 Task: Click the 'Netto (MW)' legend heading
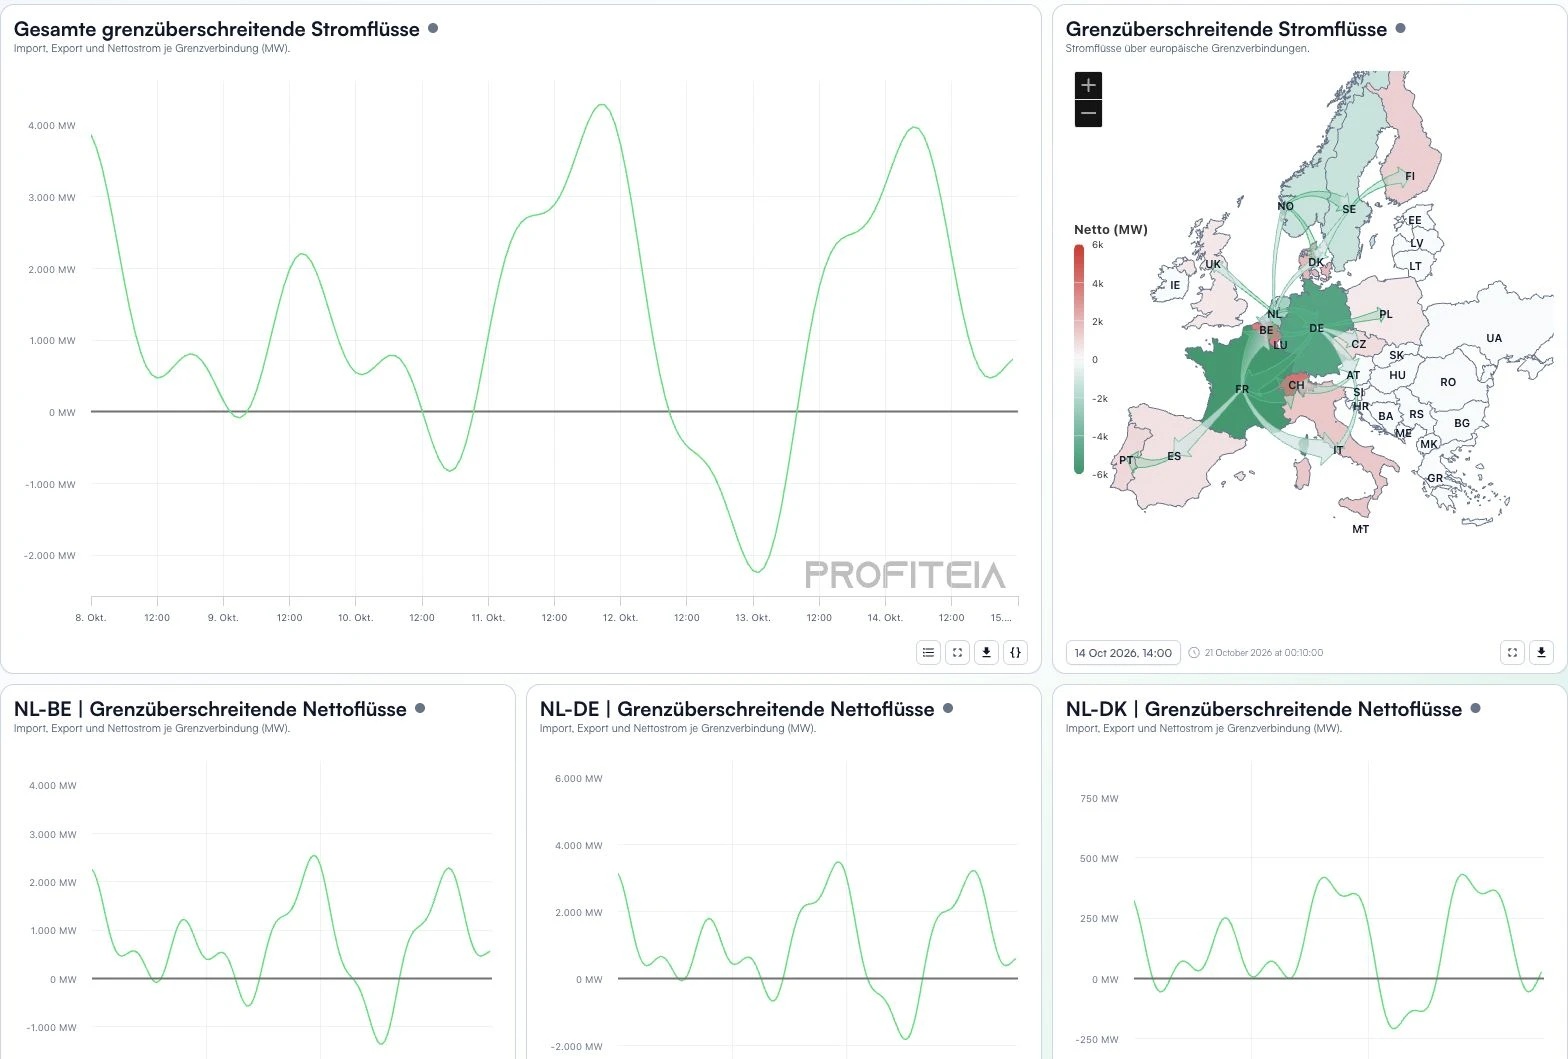(1111, 230)
